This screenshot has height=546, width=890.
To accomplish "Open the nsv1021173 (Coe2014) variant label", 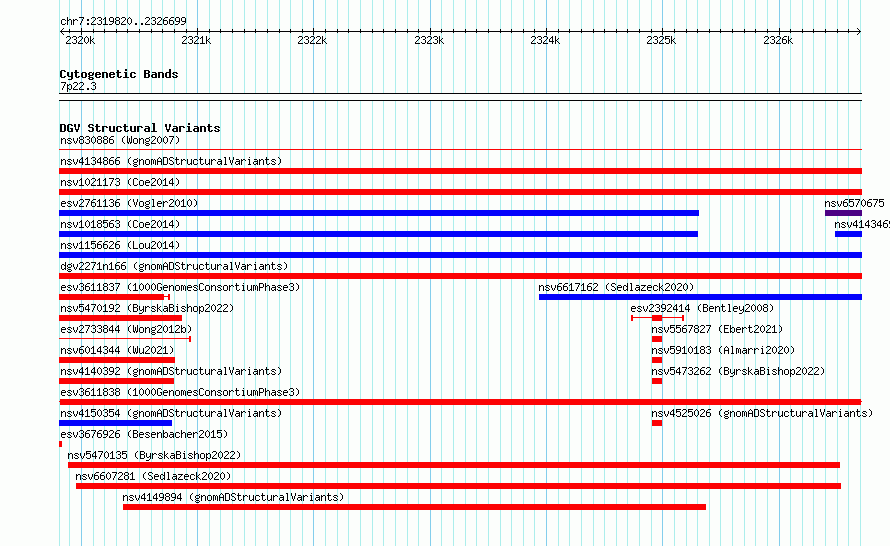I will pos(120,182).
